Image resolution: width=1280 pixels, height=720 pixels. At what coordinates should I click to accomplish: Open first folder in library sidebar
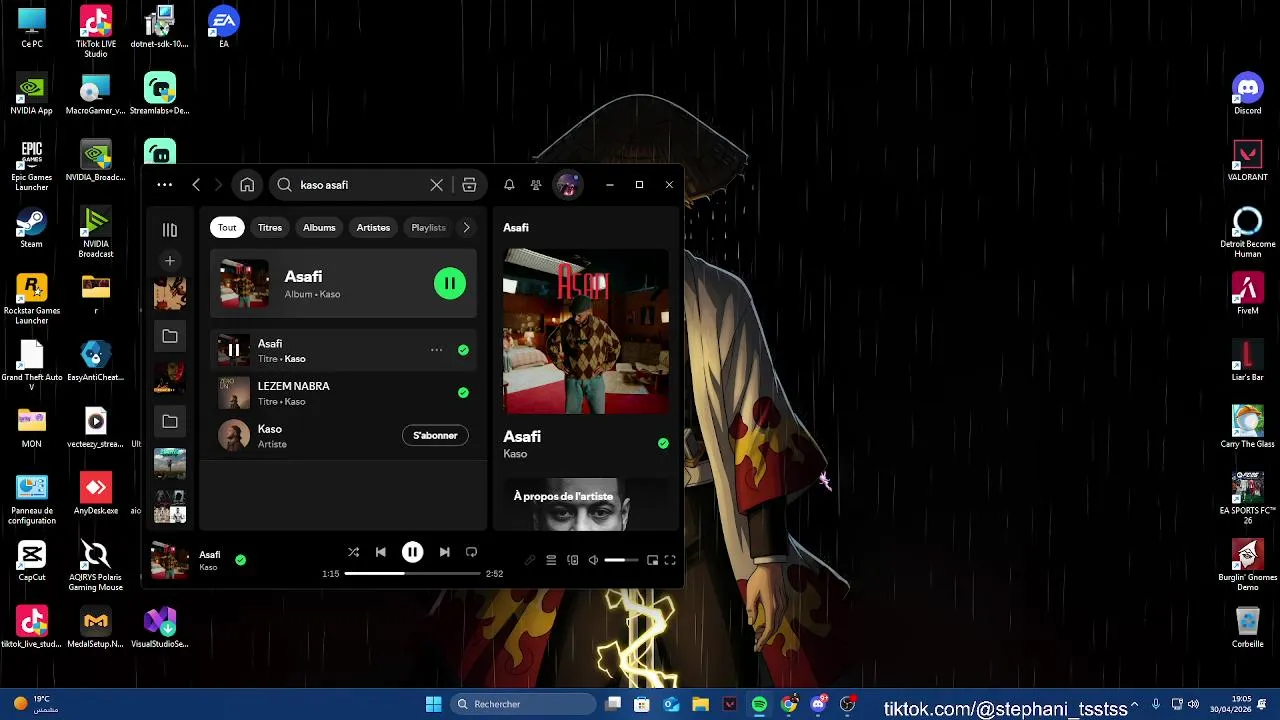pyautogui.click(x=170, y=337)
